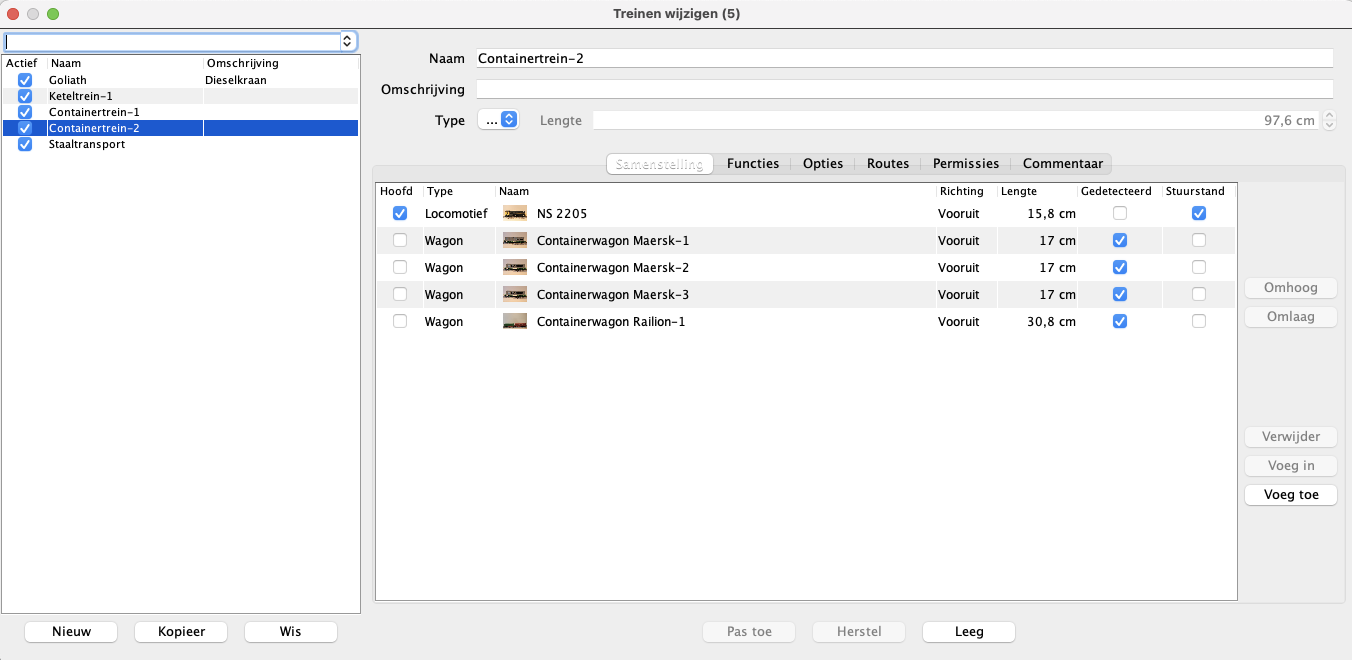Expand the train filter combo box
Screen dimensions: 1352x660
[348, 41]
